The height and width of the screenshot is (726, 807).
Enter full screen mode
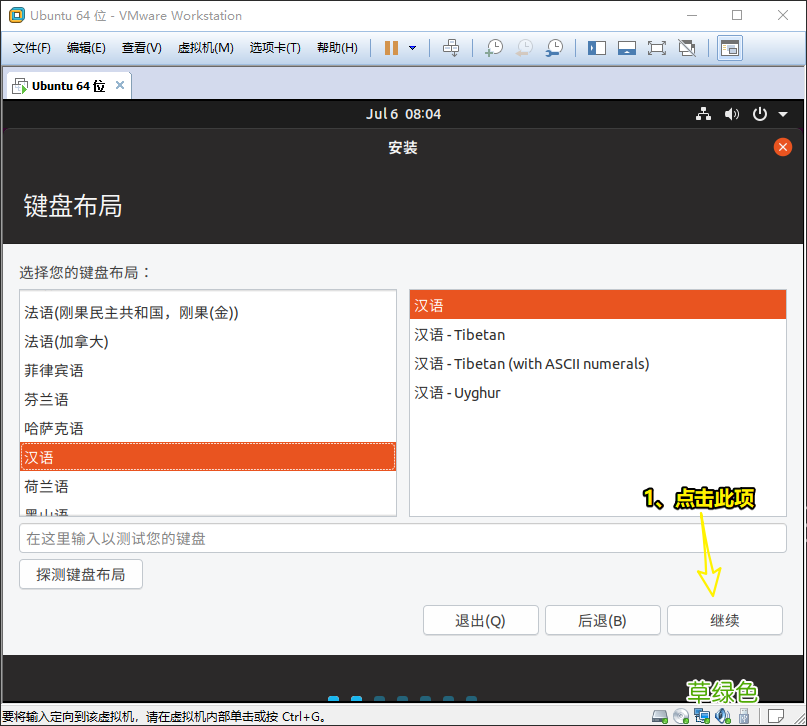tap(657, 48)
